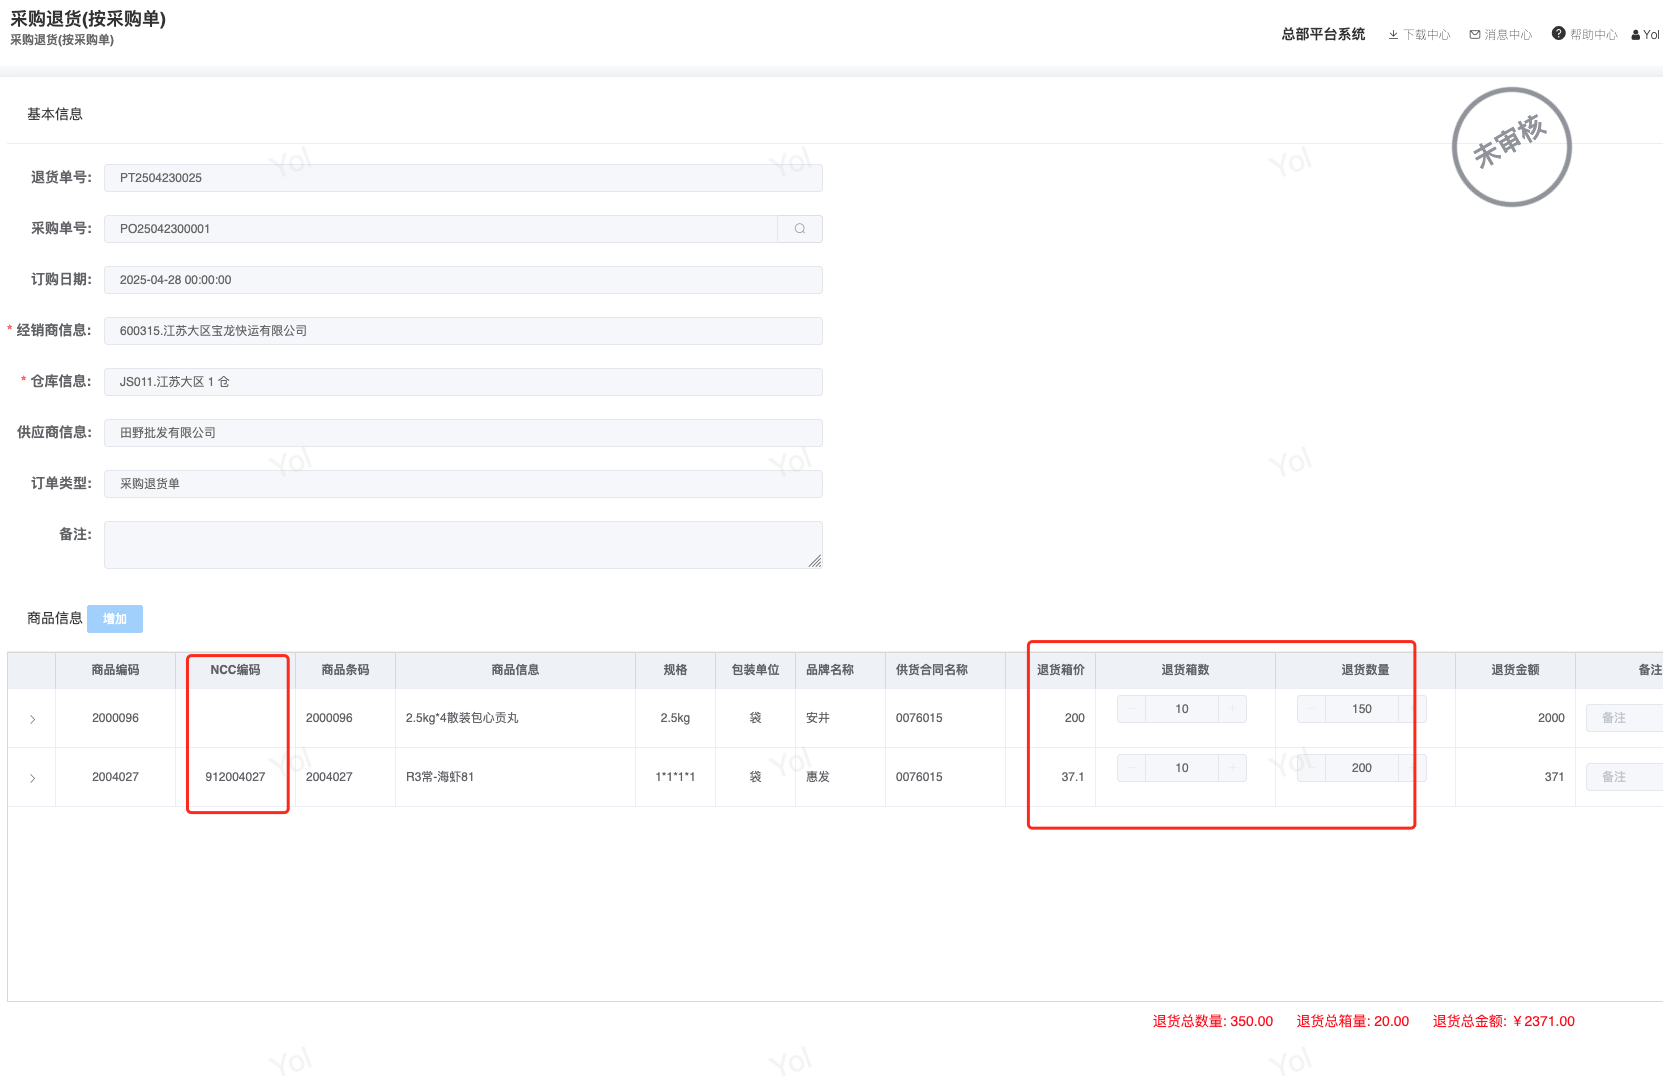This screenshot has height=1076, width=1663.
Task: Click the 退货数量 column header
Action: point(1365,670)
